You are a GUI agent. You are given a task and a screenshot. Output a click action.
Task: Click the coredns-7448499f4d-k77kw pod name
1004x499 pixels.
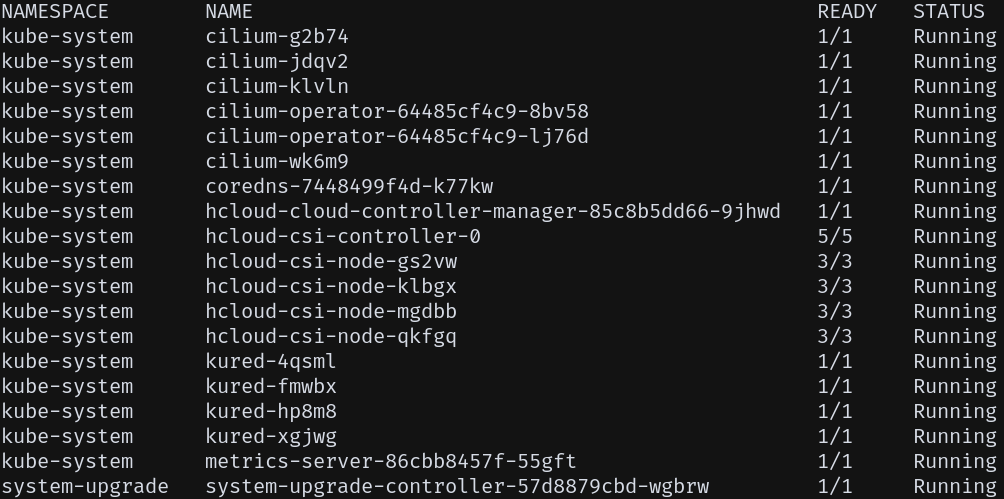pos(349,187)
